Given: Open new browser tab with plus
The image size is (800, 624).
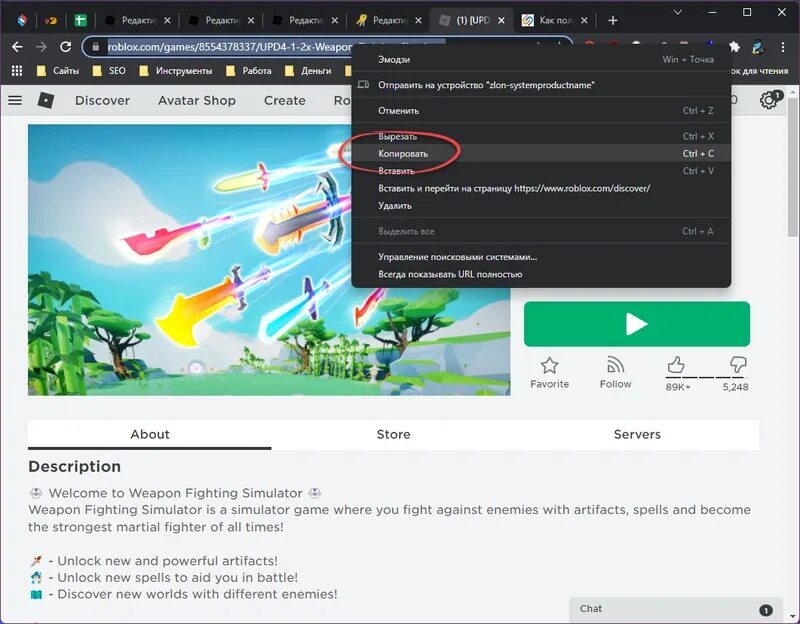Looking at the screenshot, I should click(613, 20).
